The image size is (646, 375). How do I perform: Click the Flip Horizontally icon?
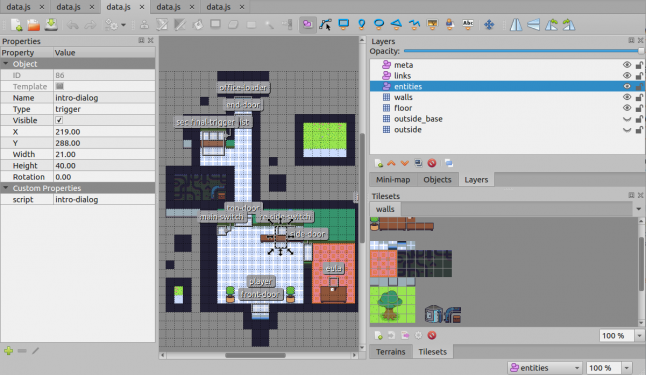pos(516,25)
